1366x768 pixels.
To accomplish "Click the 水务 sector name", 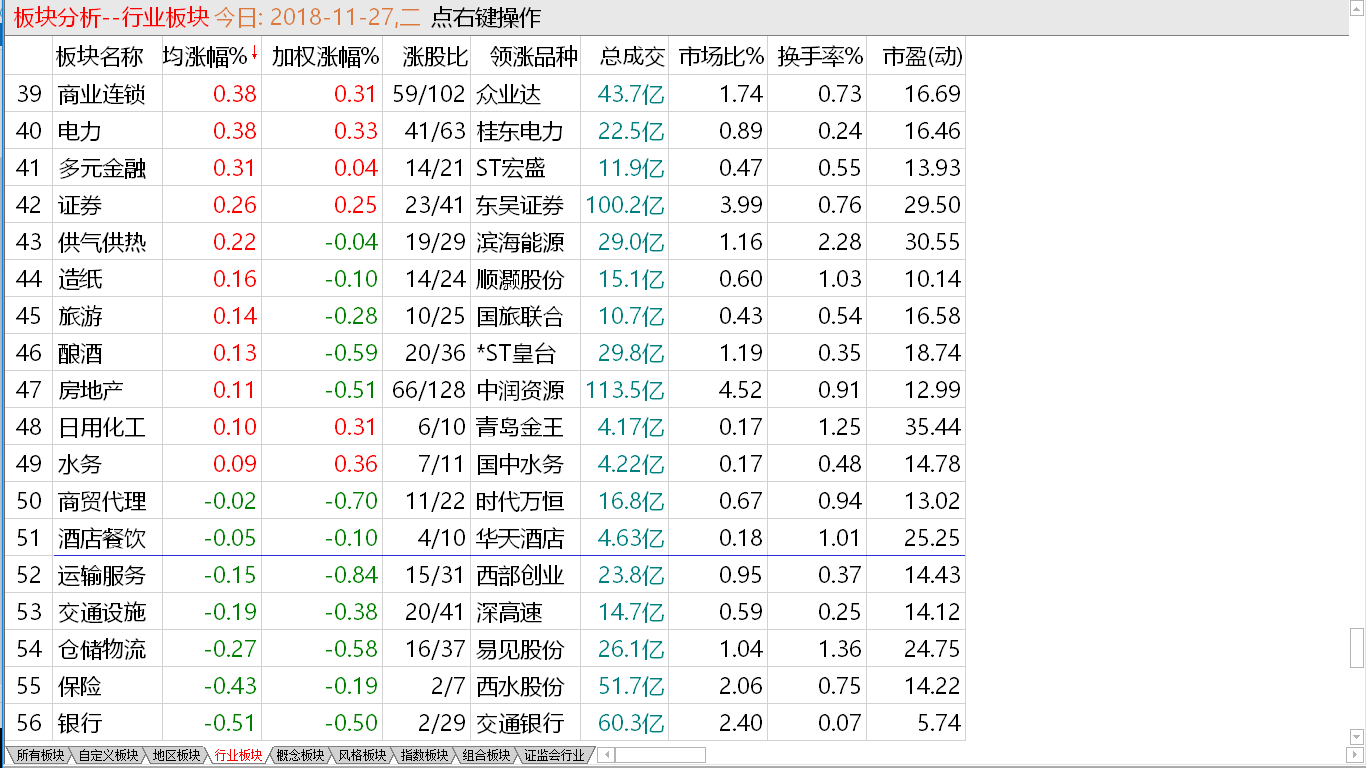I will point(80,464).
